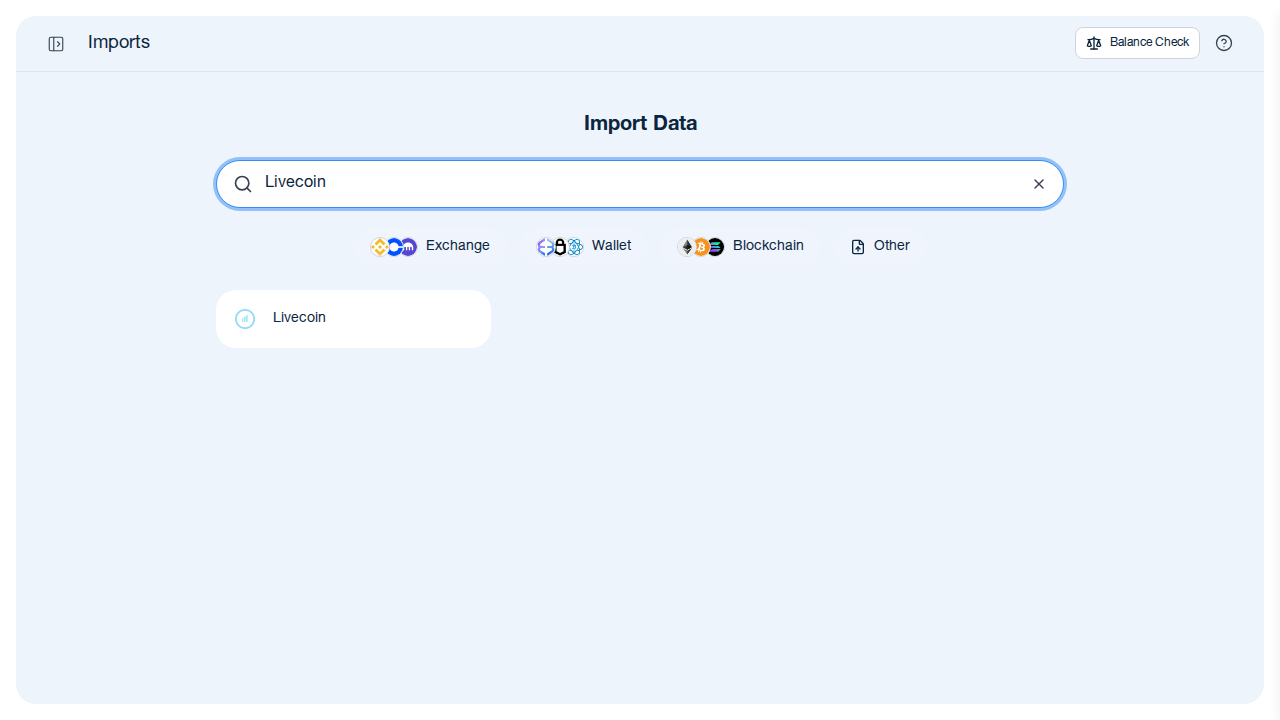Select the Livecoin result card

click(353, 319)
